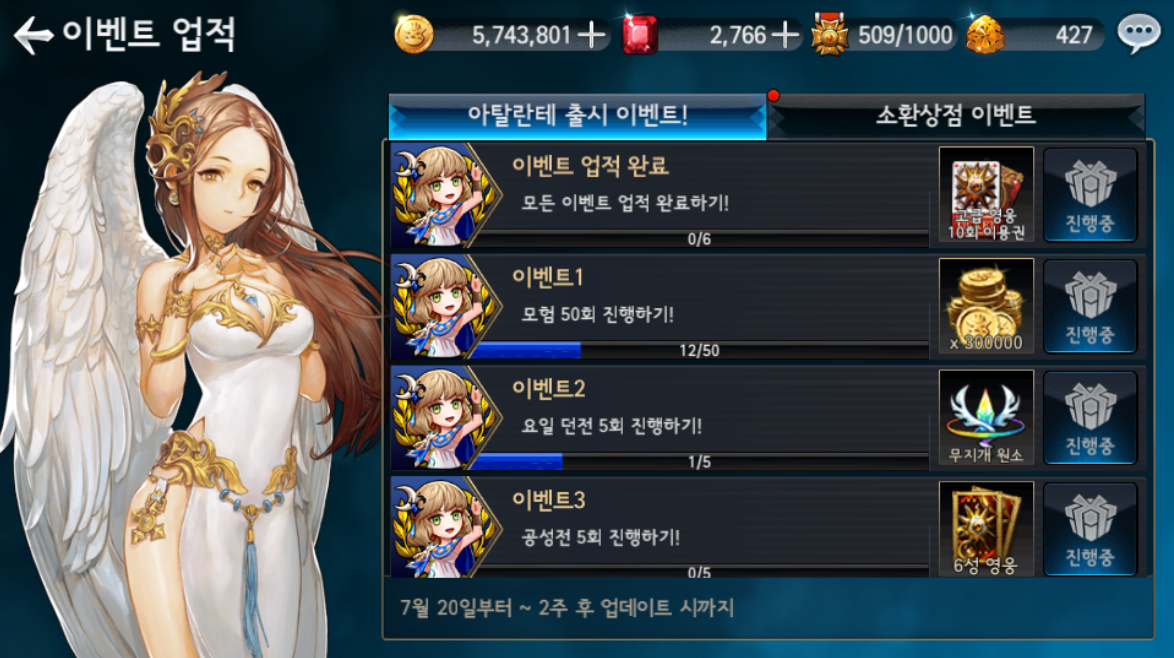Claim 진행중 gift button for 이벤트 업적 완료
The image size is (1174, 658).
point(1090,195)
